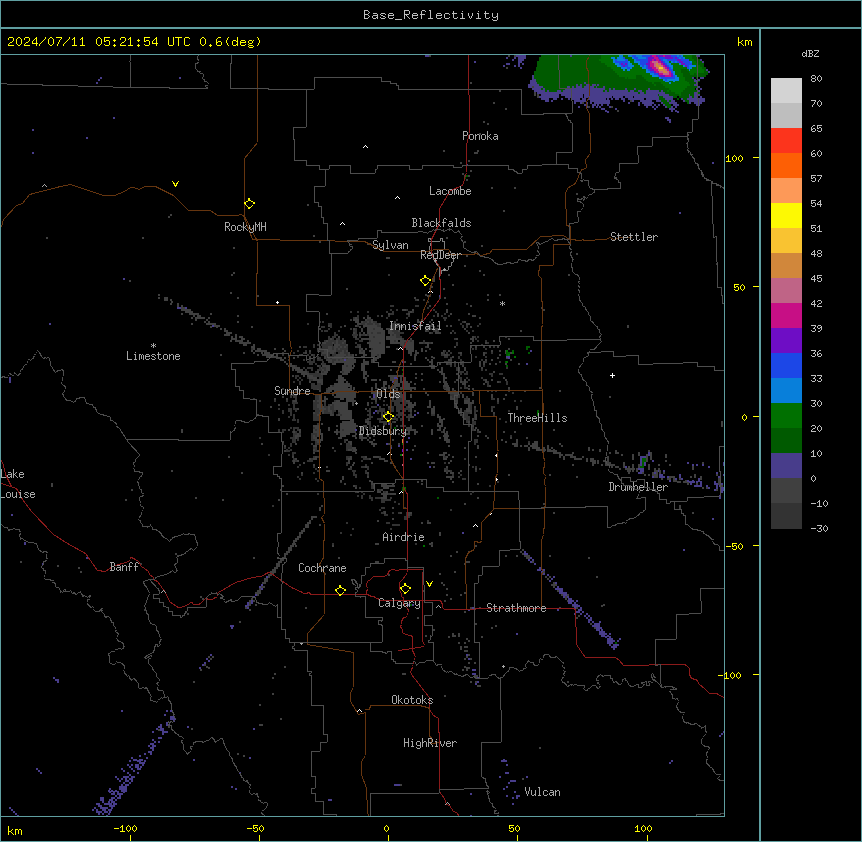This screenshot has width=862, height=842.
Task: Select the purple 39 dBZ legend swatch
Action: (786, 341)
